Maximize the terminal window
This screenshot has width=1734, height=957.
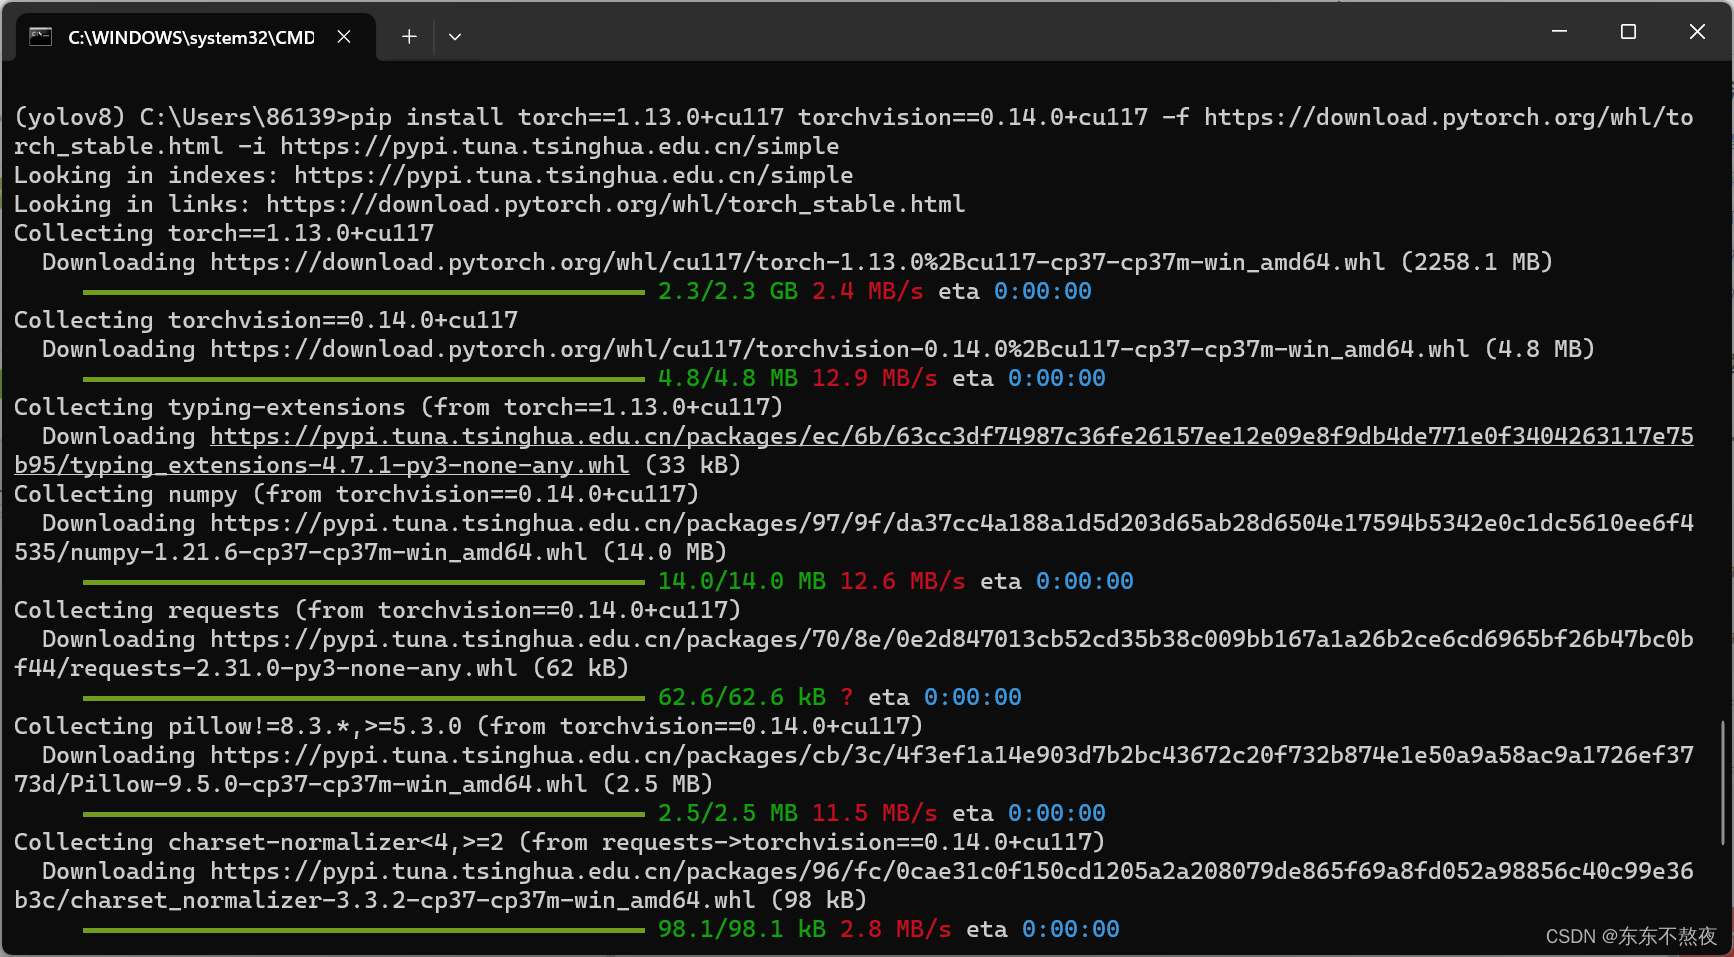click(1628, 32)
